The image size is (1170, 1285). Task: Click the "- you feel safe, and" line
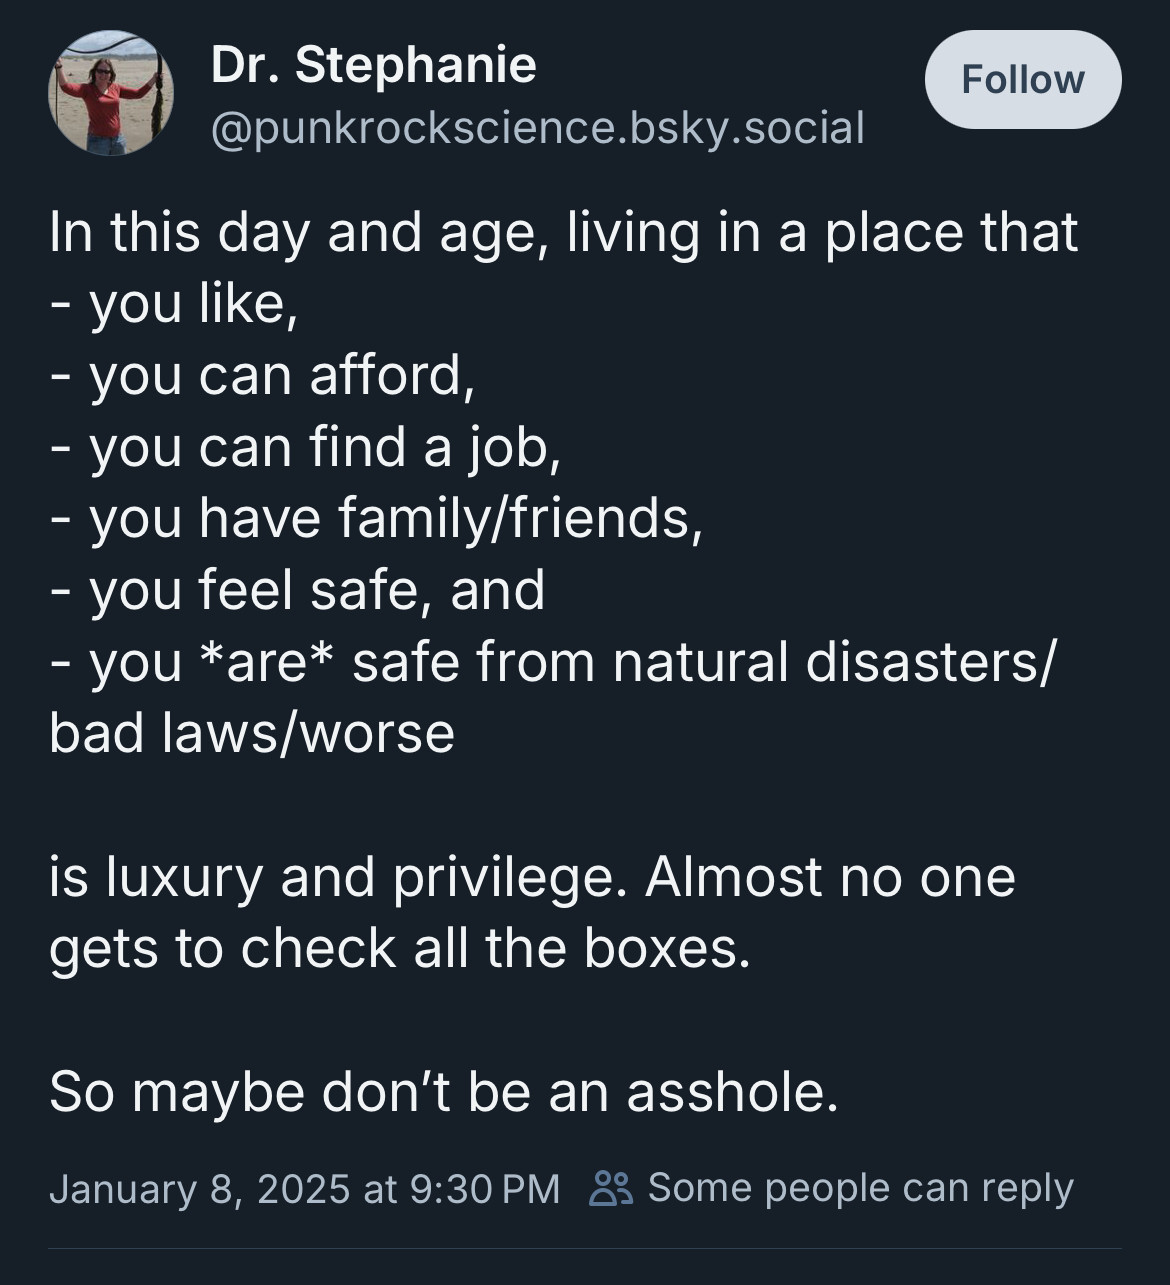[297, 590]
